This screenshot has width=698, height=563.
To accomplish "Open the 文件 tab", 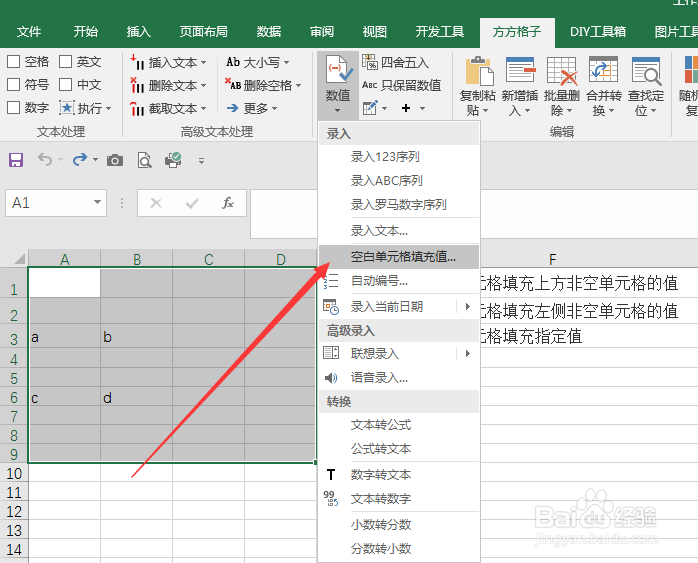I will coord(29,32).
